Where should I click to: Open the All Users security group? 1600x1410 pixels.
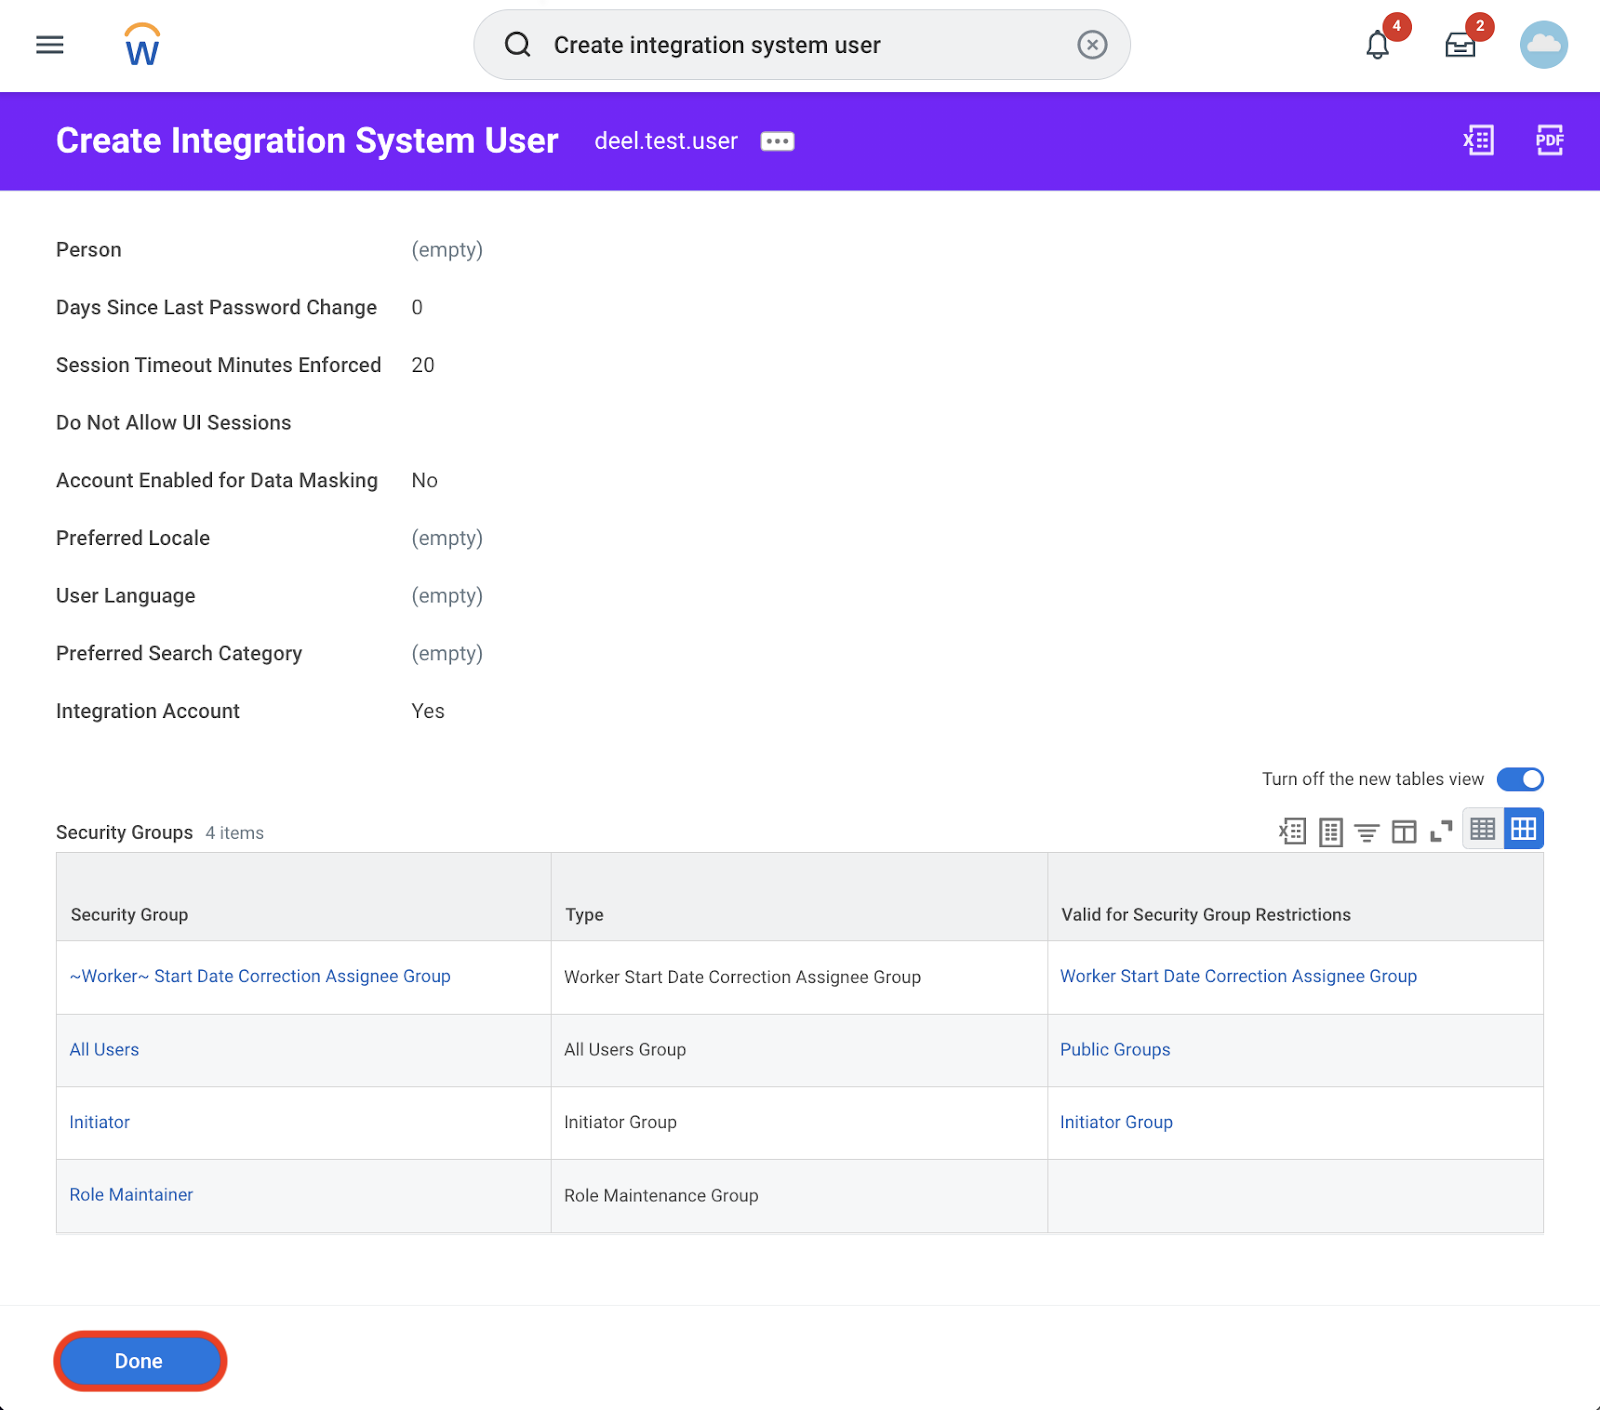pos(104,1049)
